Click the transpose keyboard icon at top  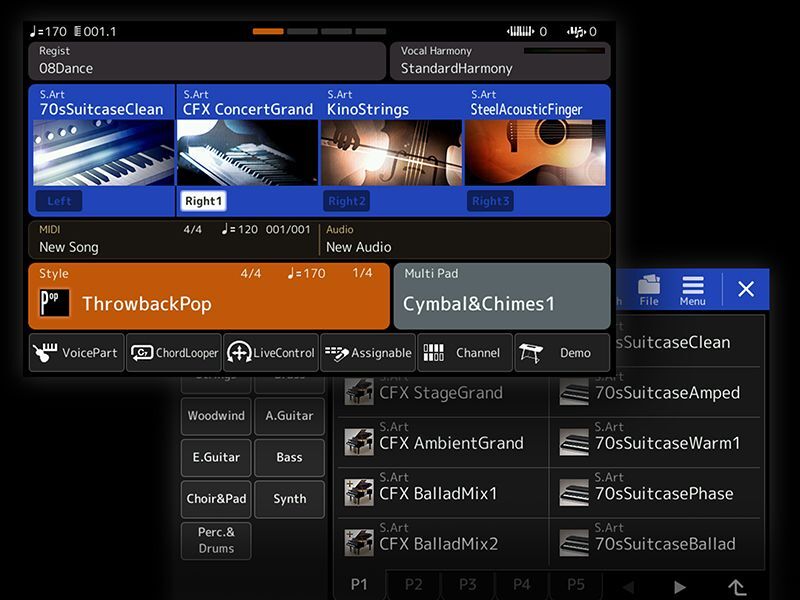pyautogui.click(x=520, y=32)
